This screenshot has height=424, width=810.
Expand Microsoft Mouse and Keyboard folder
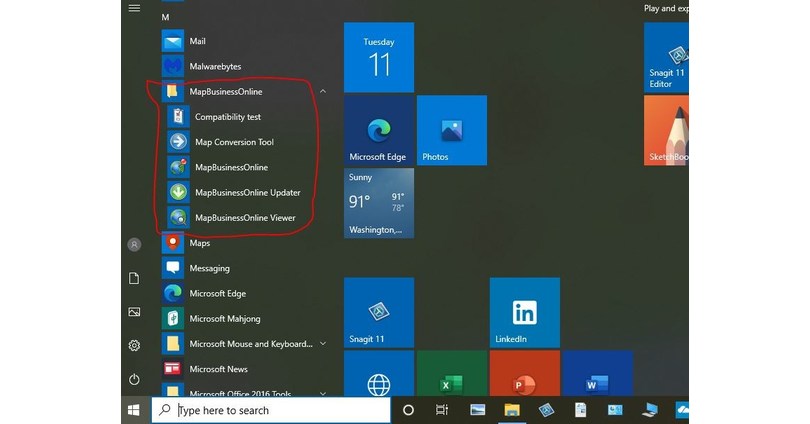[x=322, y=344]
